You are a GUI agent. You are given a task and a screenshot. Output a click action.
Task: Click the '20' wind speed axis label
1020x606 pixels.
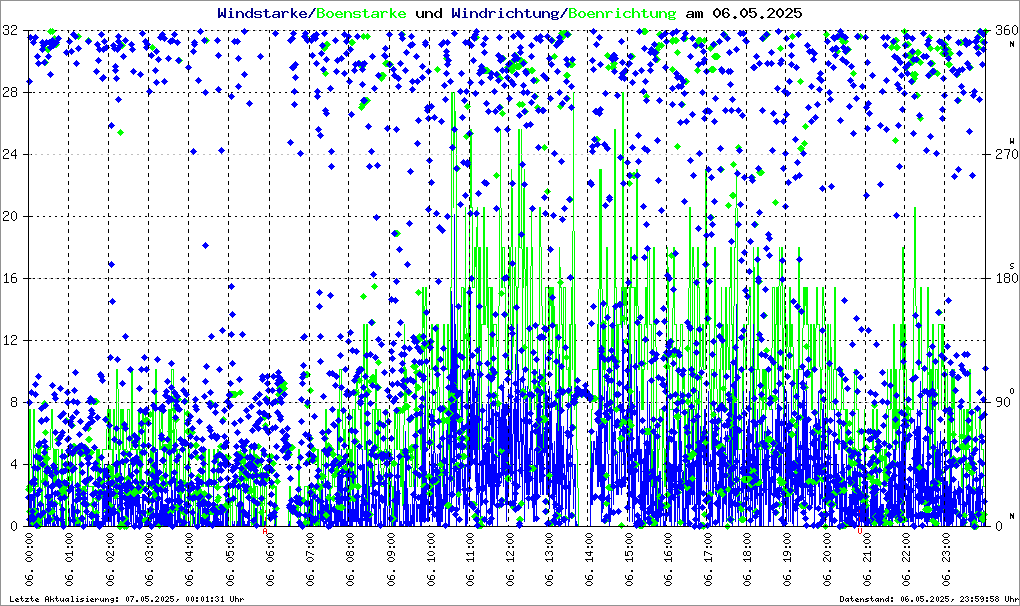click(10, 216)
